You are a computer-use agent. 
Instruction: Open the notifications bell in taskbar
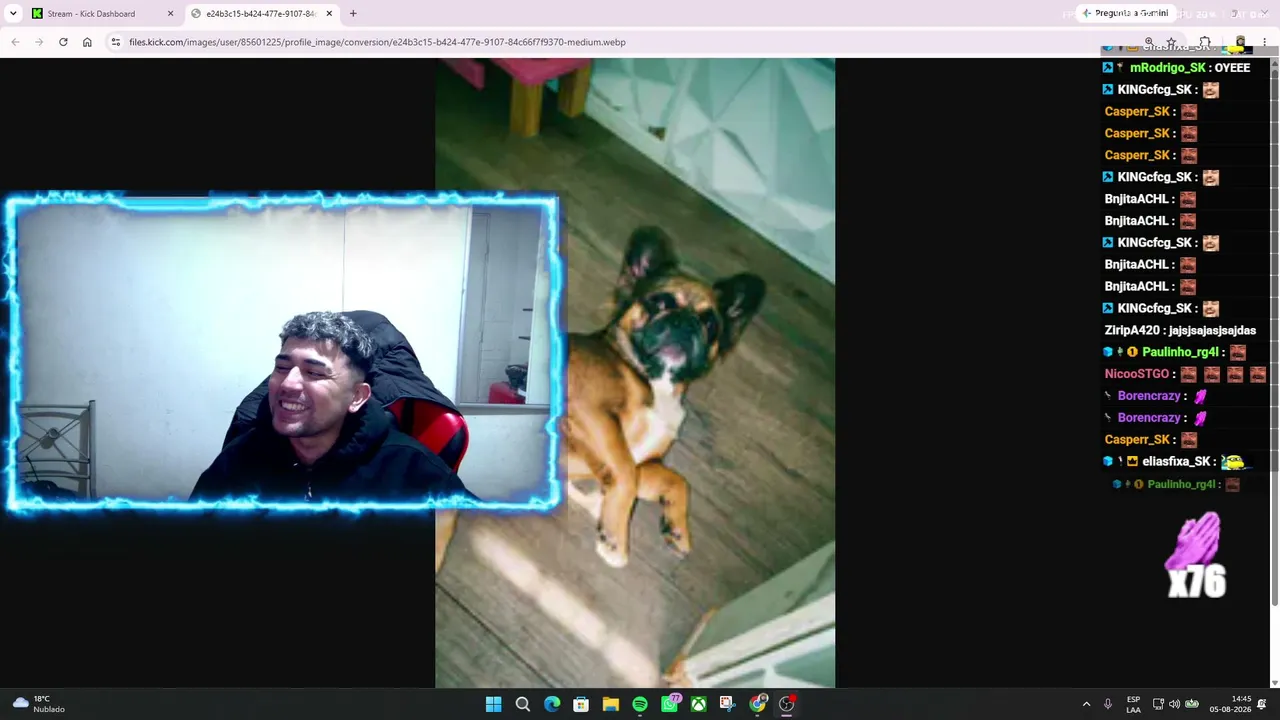[x=1262, y=705]
